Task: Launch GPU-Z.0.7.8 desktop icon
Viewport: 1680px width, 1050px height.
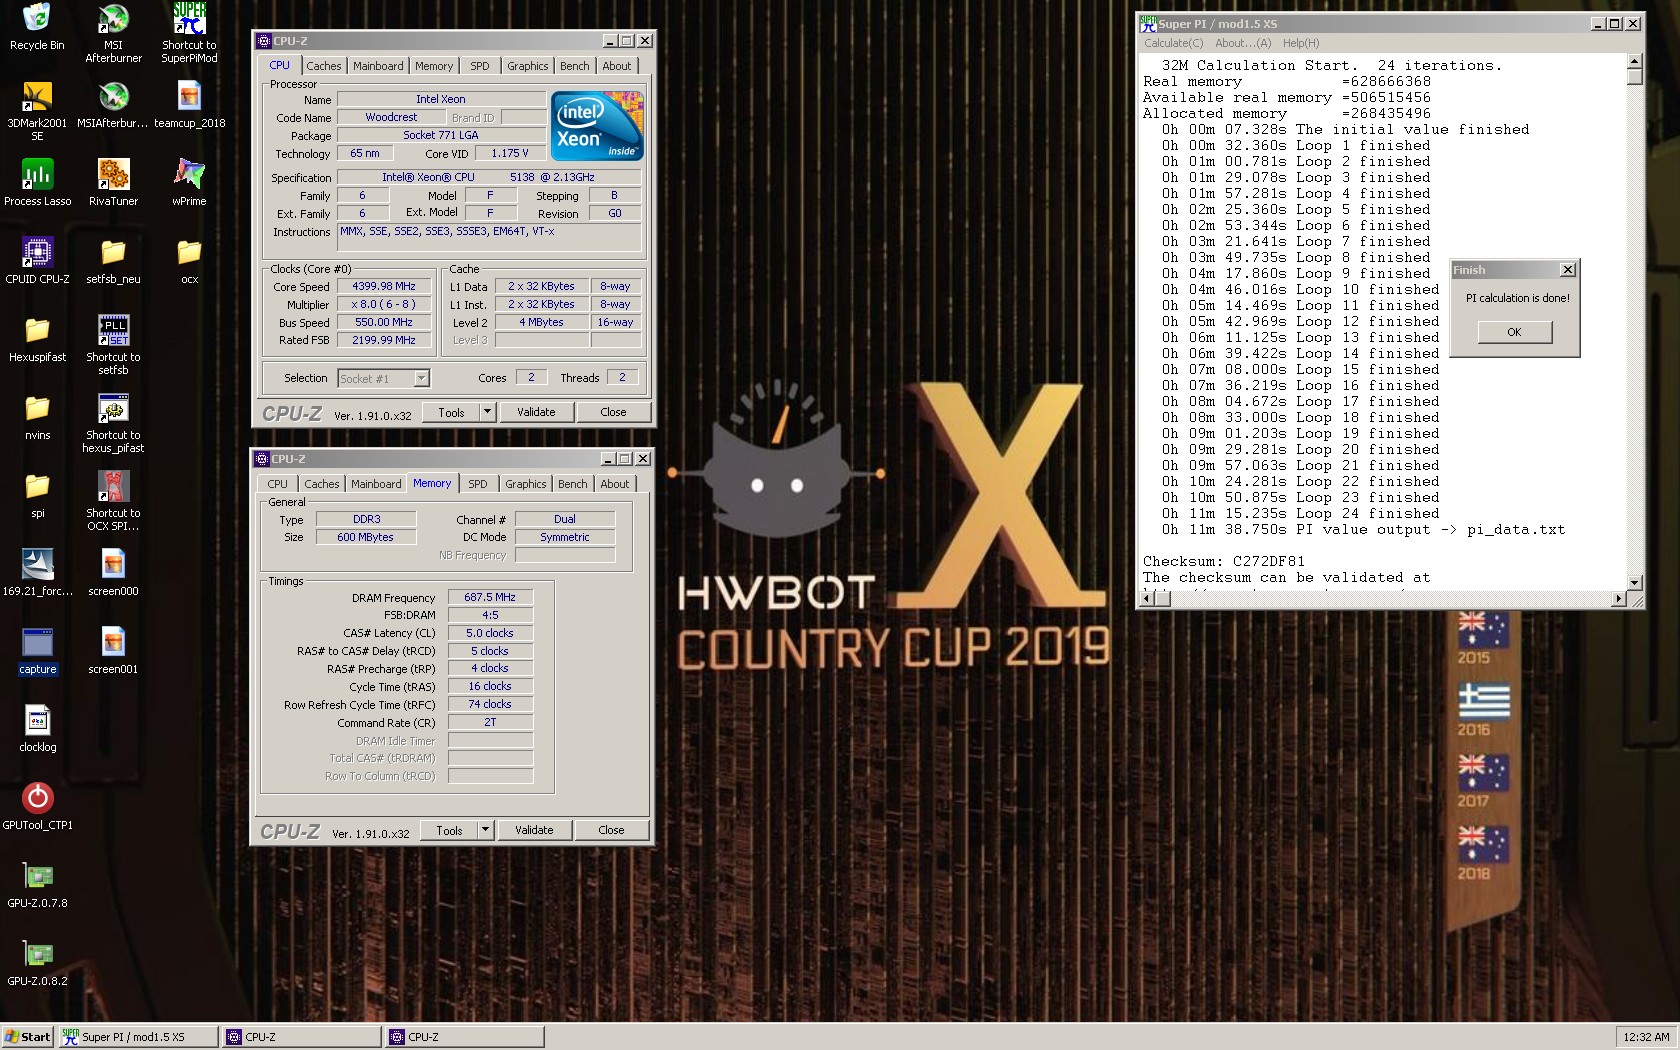Action: pos(37,884)
